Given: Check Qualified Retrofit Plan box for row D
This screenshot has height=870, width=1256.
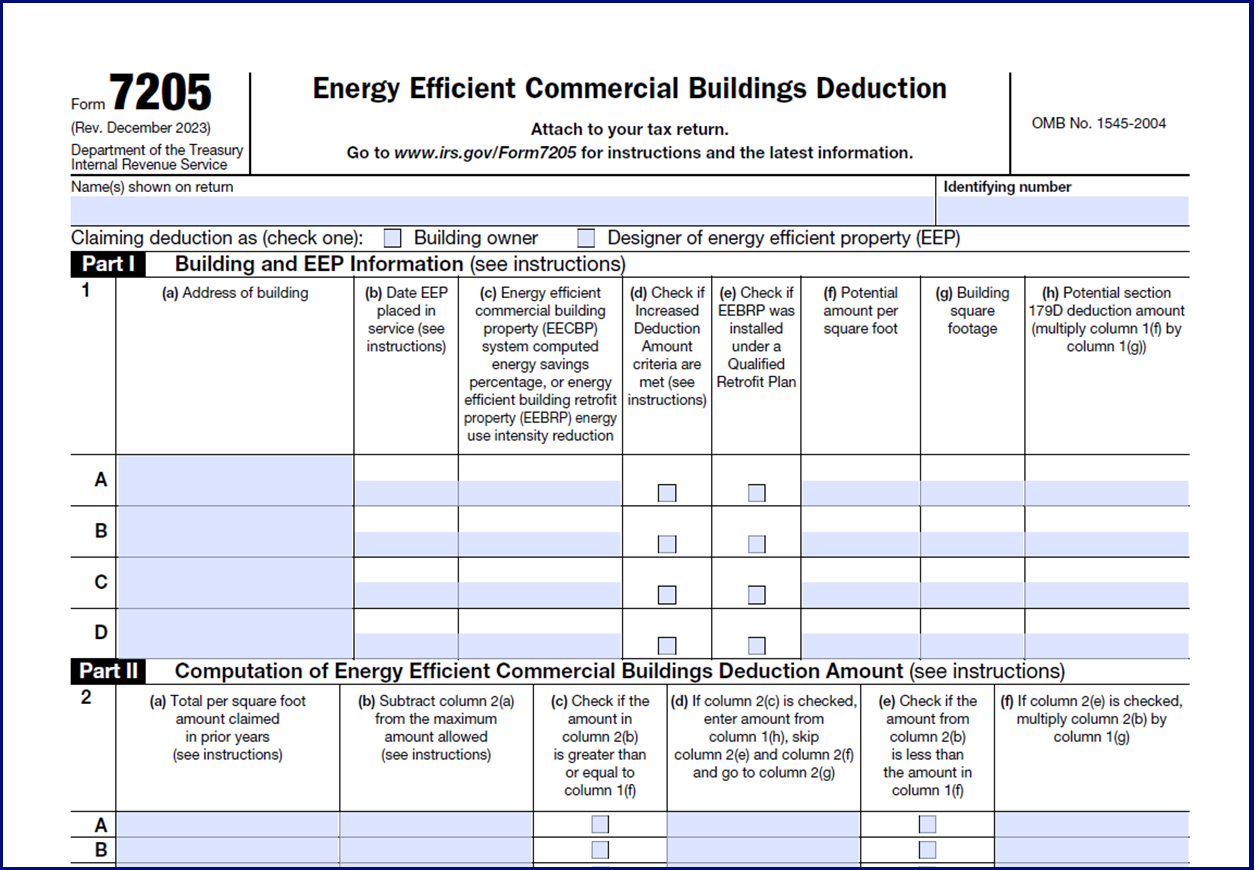Looking at the screenshot, I should click(x=757, y=646).
